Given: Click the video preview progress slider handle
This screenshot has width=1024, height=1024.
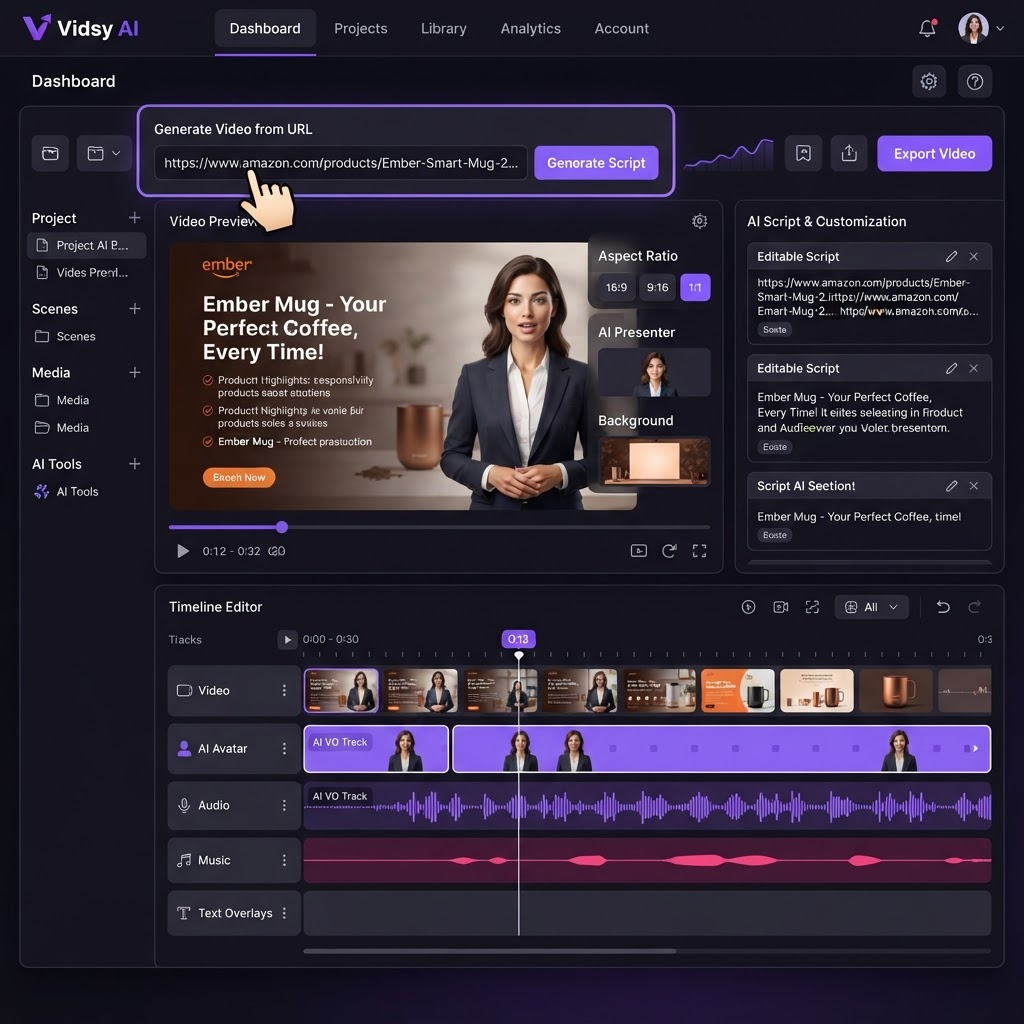Looking at the screenshot, I should 281,527.
